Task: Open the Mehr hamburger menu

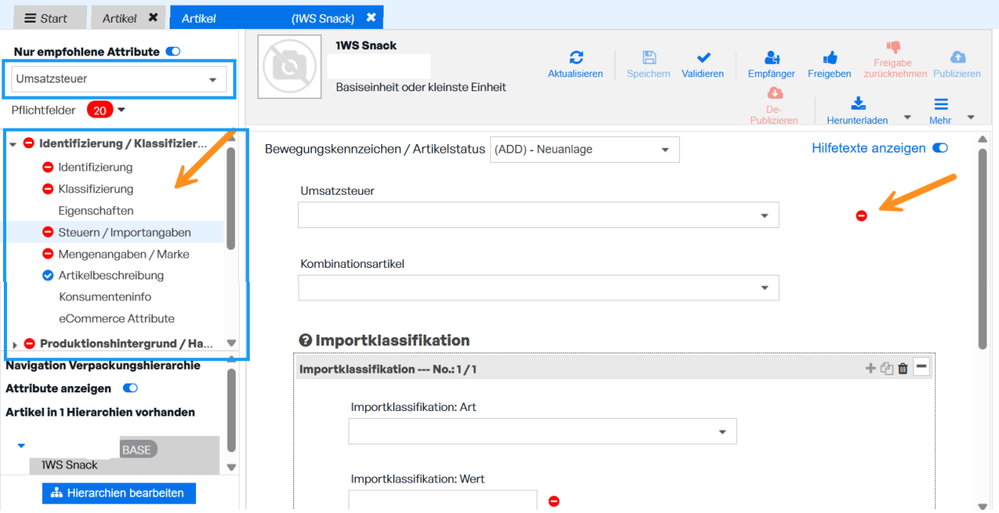Action: [941, 104]
